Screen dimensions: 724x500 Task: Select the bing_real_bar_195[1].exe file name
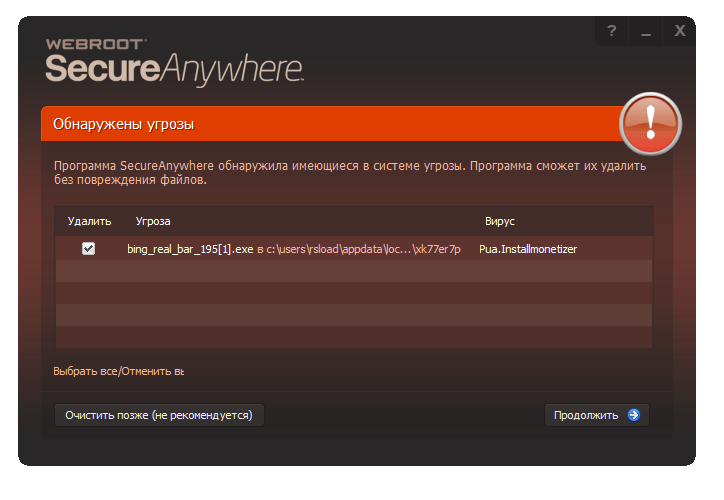click(190, 249)
